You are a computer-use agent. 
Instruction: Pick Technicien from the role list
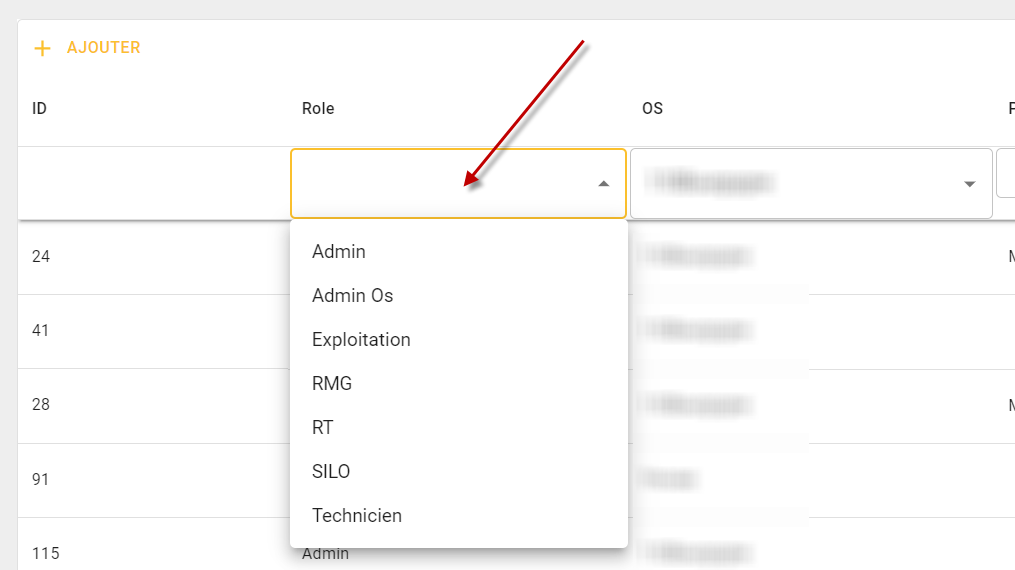point(357,516)
